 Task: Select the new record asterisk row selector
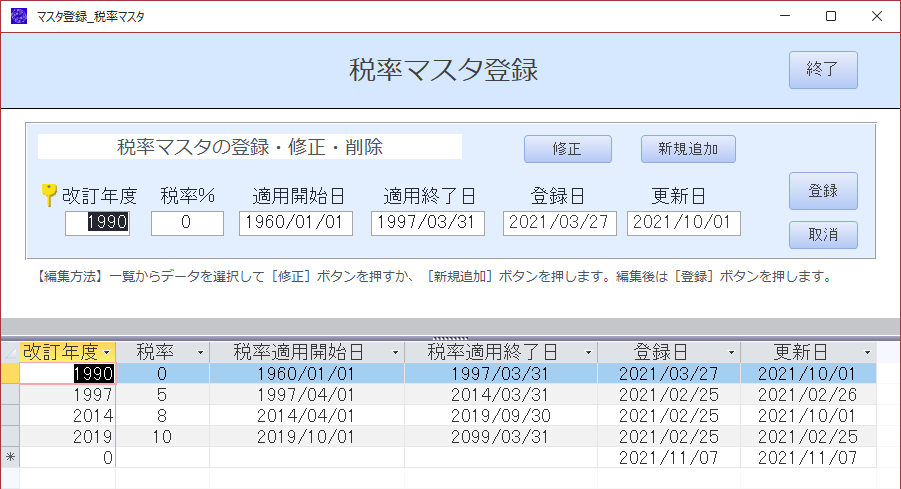coord(10,457)
